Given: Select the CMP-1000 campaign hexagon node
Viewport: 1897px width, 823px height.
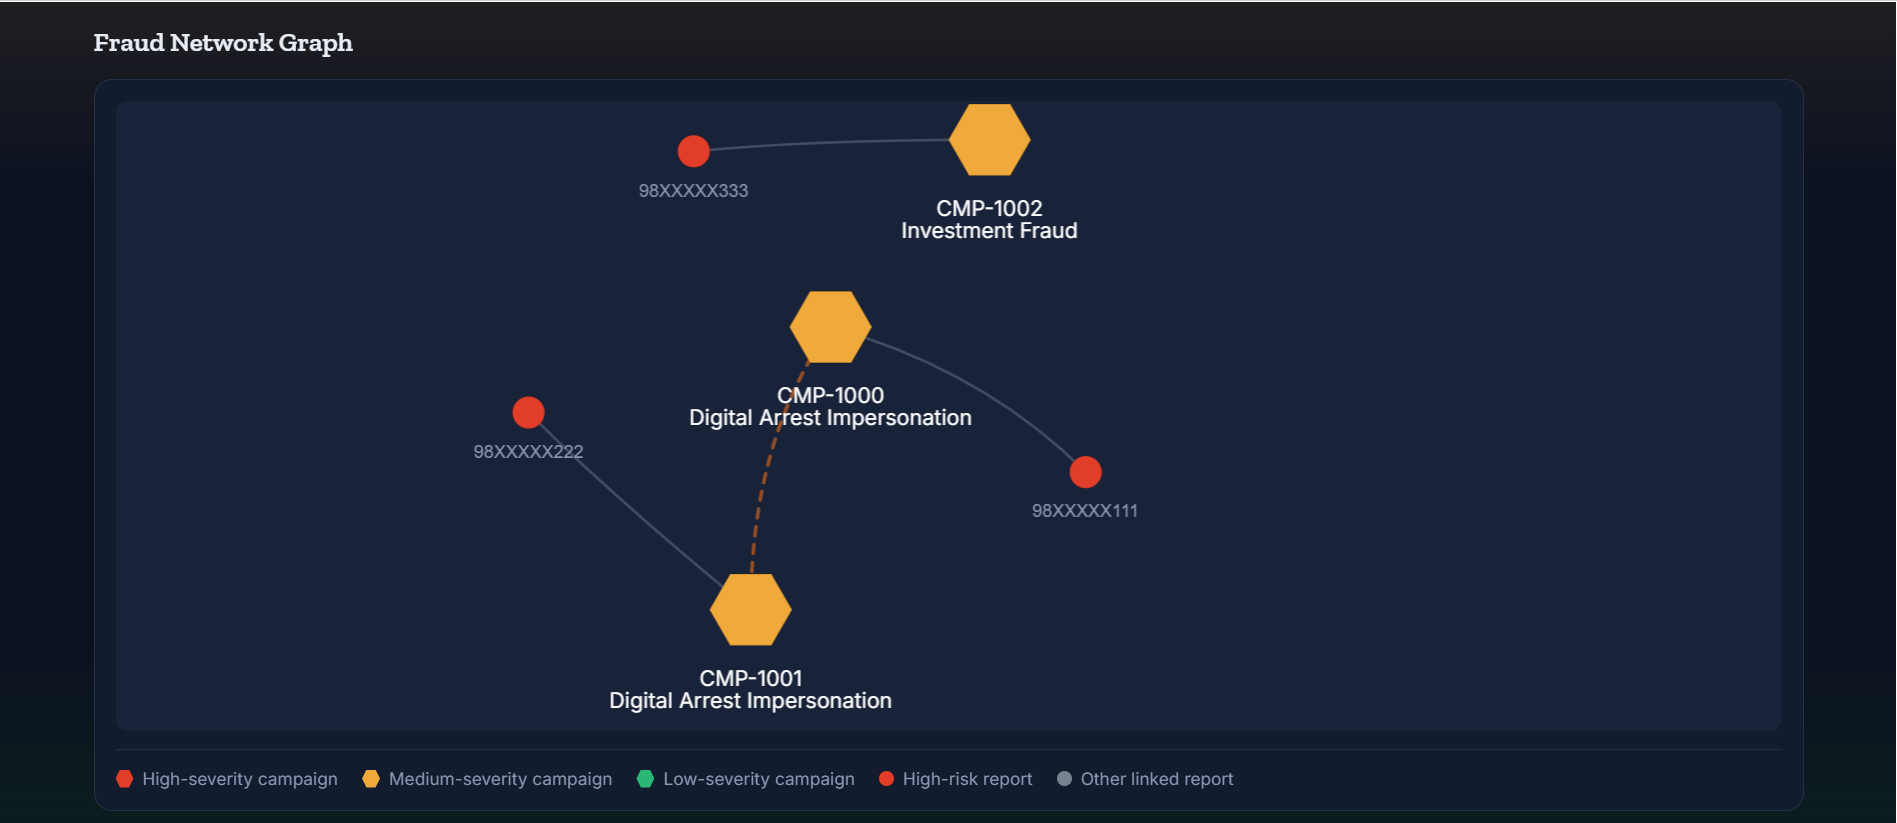Looking at the screenshot, I should click(x=830, y=327).
